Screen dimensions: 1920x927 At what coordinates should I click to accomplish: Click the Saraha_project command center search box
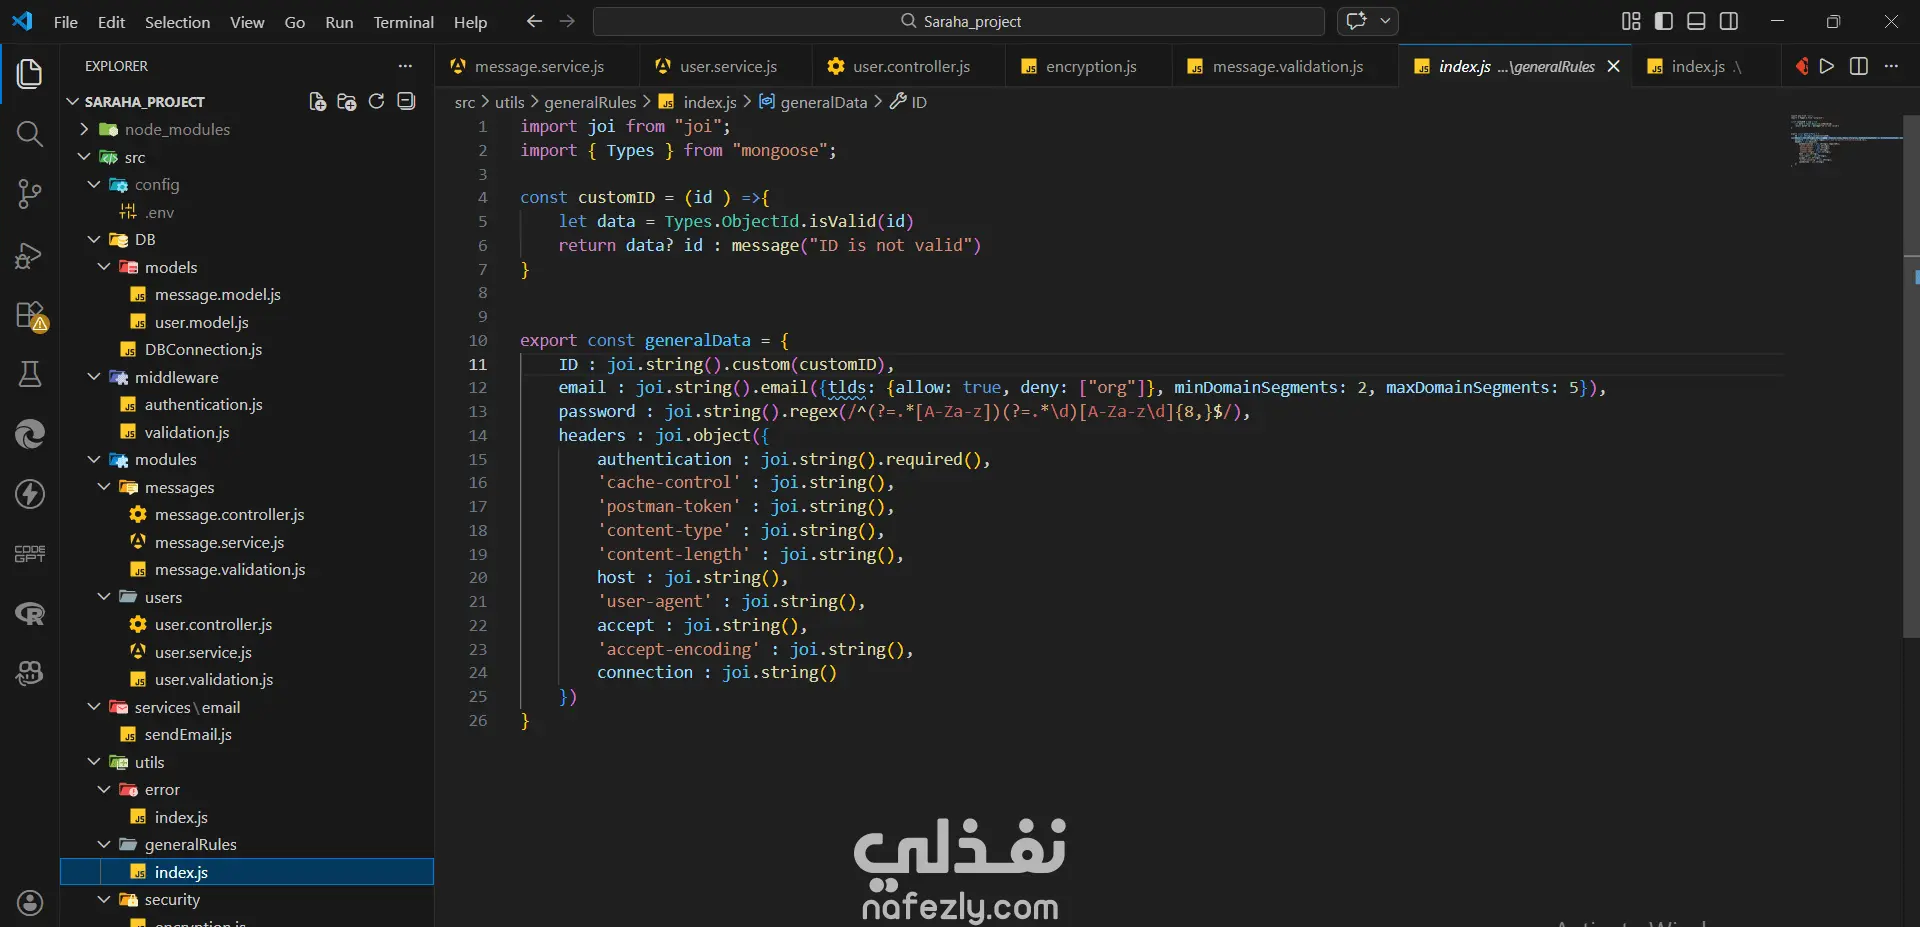pos(959,21)
